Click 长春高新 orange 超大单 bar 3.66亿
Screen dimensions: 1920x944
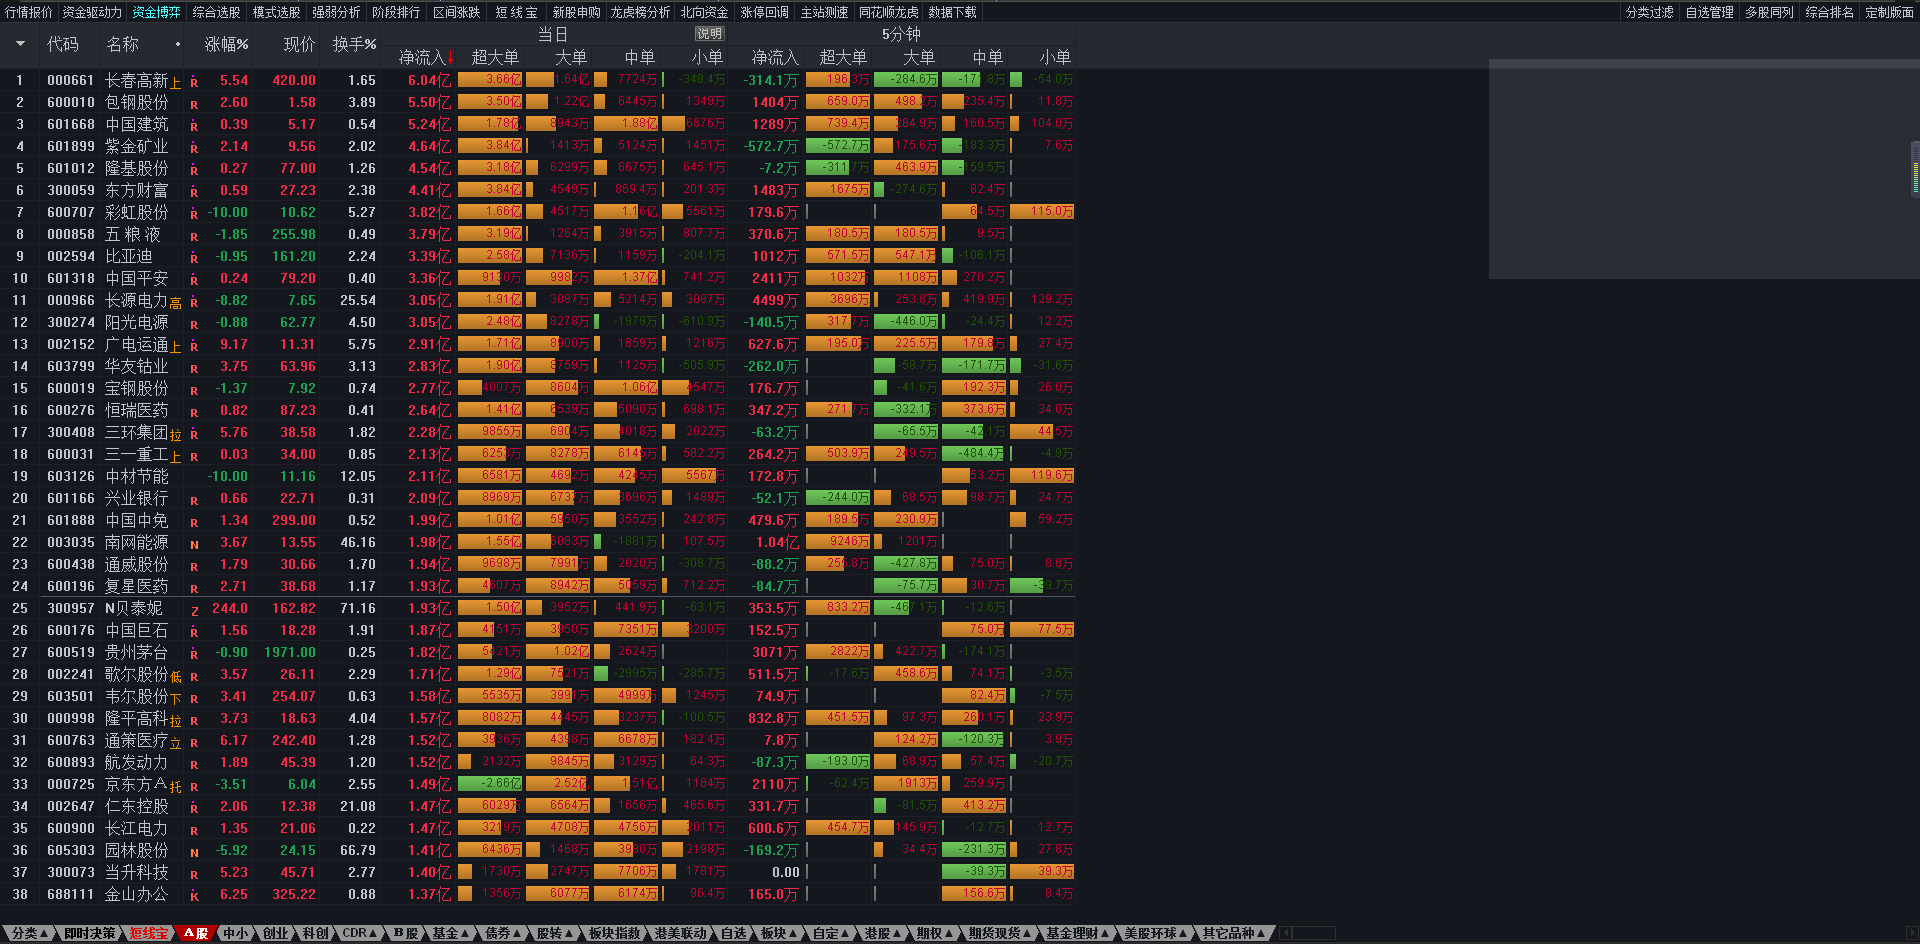point(490,80)
